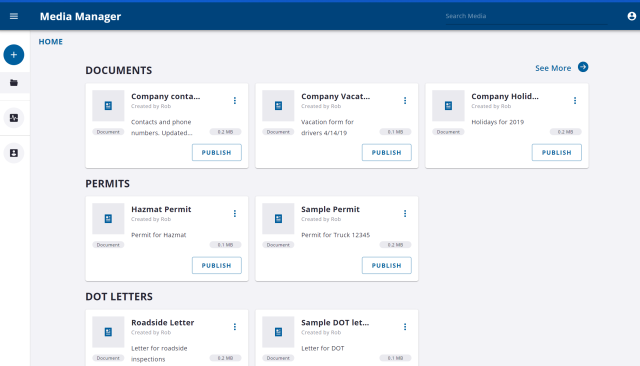The height and width of the screenshot is (366, 640).
Task: Click 'Letter for roadside inspections' description
Action: tap(159, 354)
